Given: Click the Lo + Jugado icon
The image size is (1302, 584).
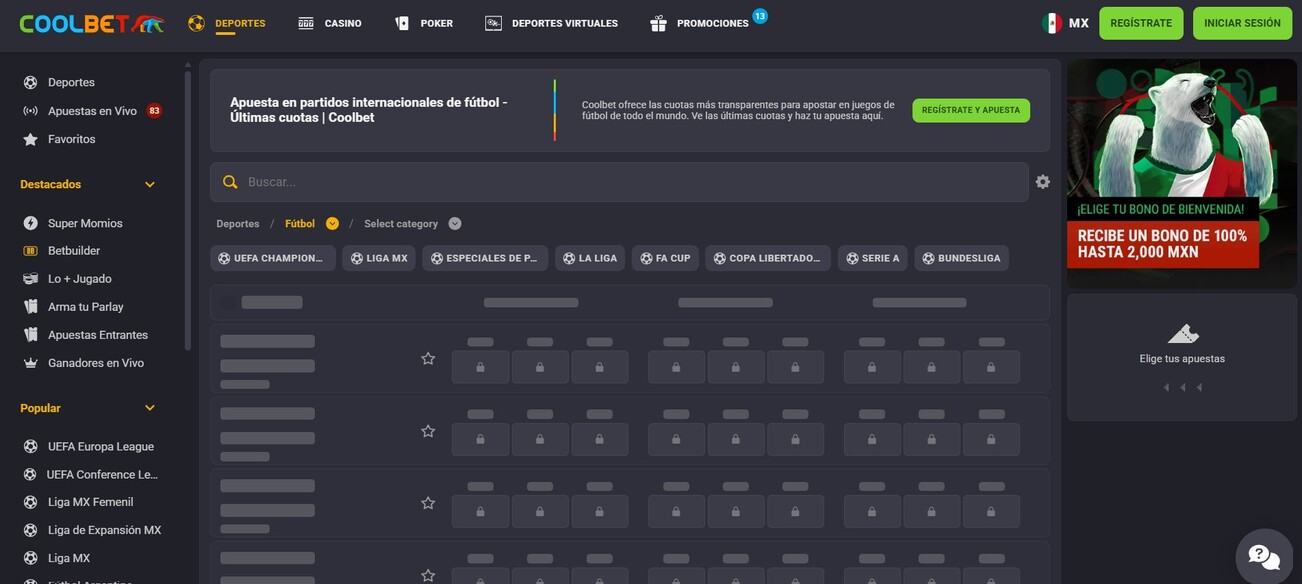Looking at the screenshot, I should [x=31, y=279].
